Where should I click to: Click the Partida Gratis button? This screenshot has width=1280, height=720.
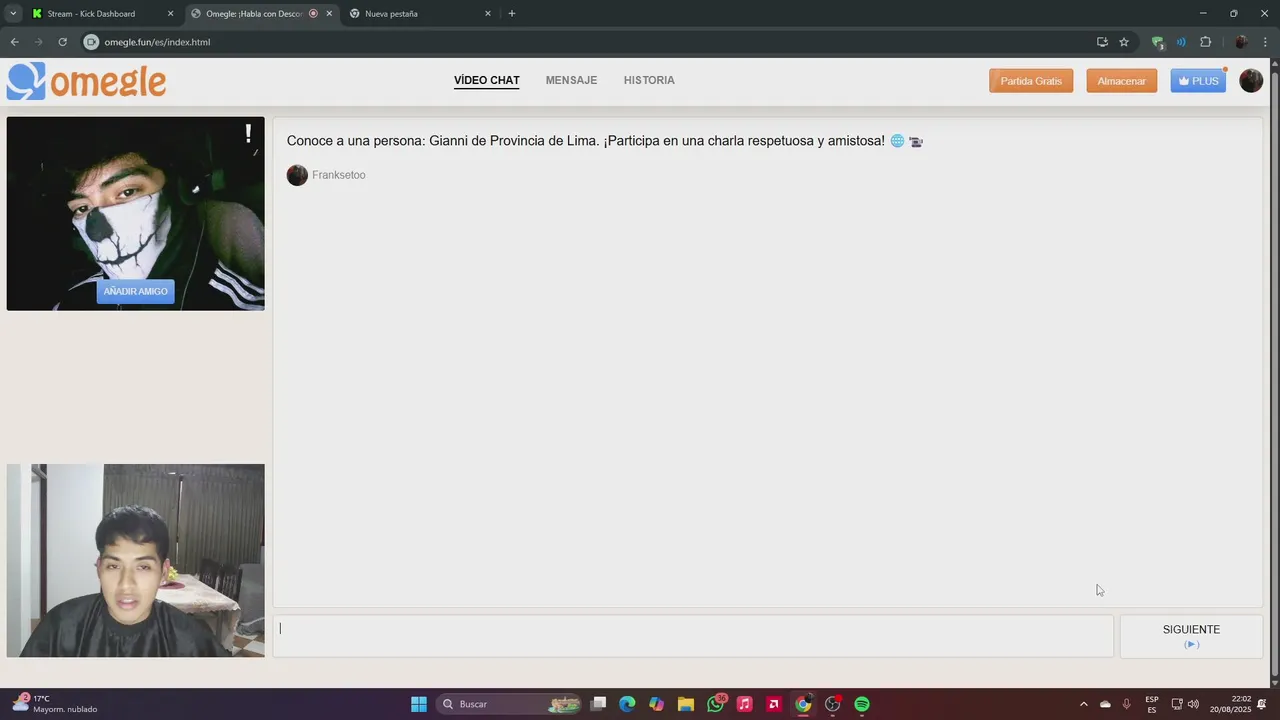point(1031,81)
